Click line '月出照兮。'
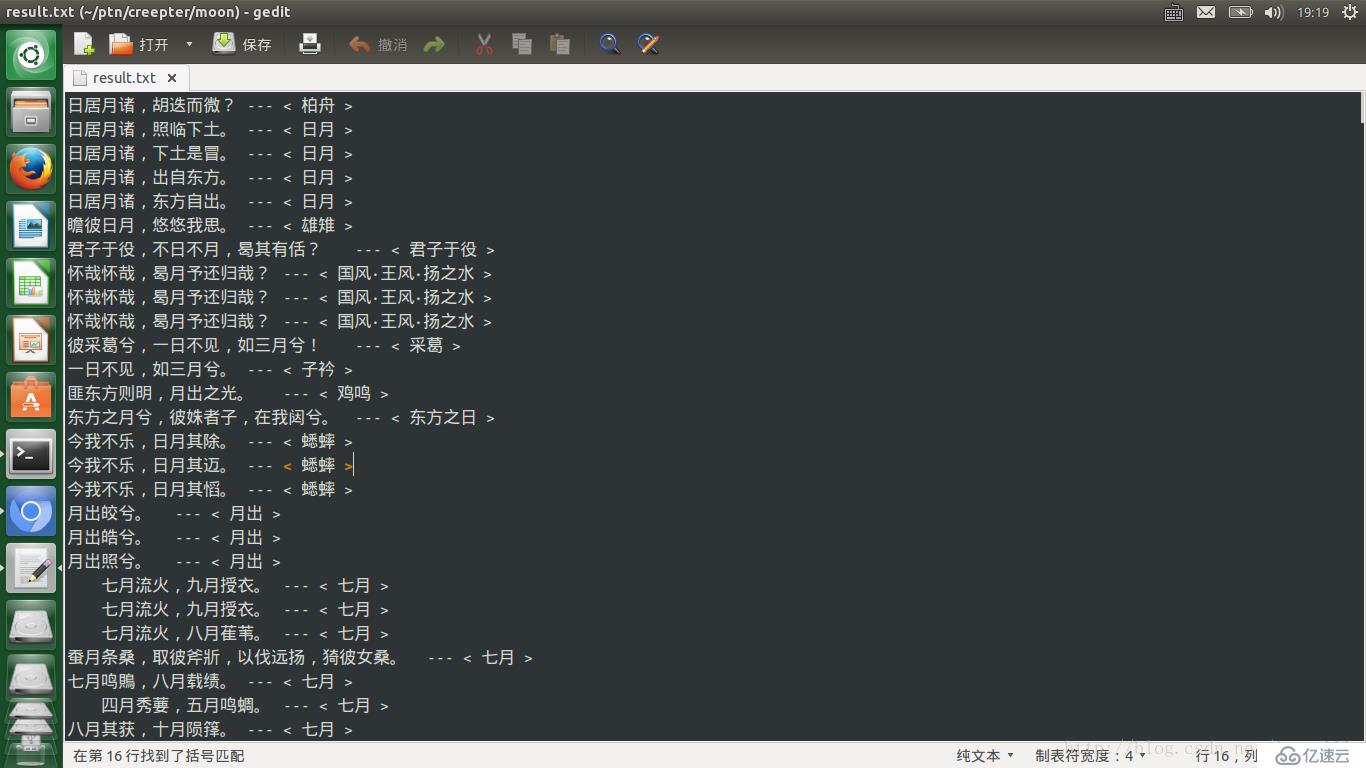Image resolution: width=1366 pixels, height=768 pixels. point(174,561)
